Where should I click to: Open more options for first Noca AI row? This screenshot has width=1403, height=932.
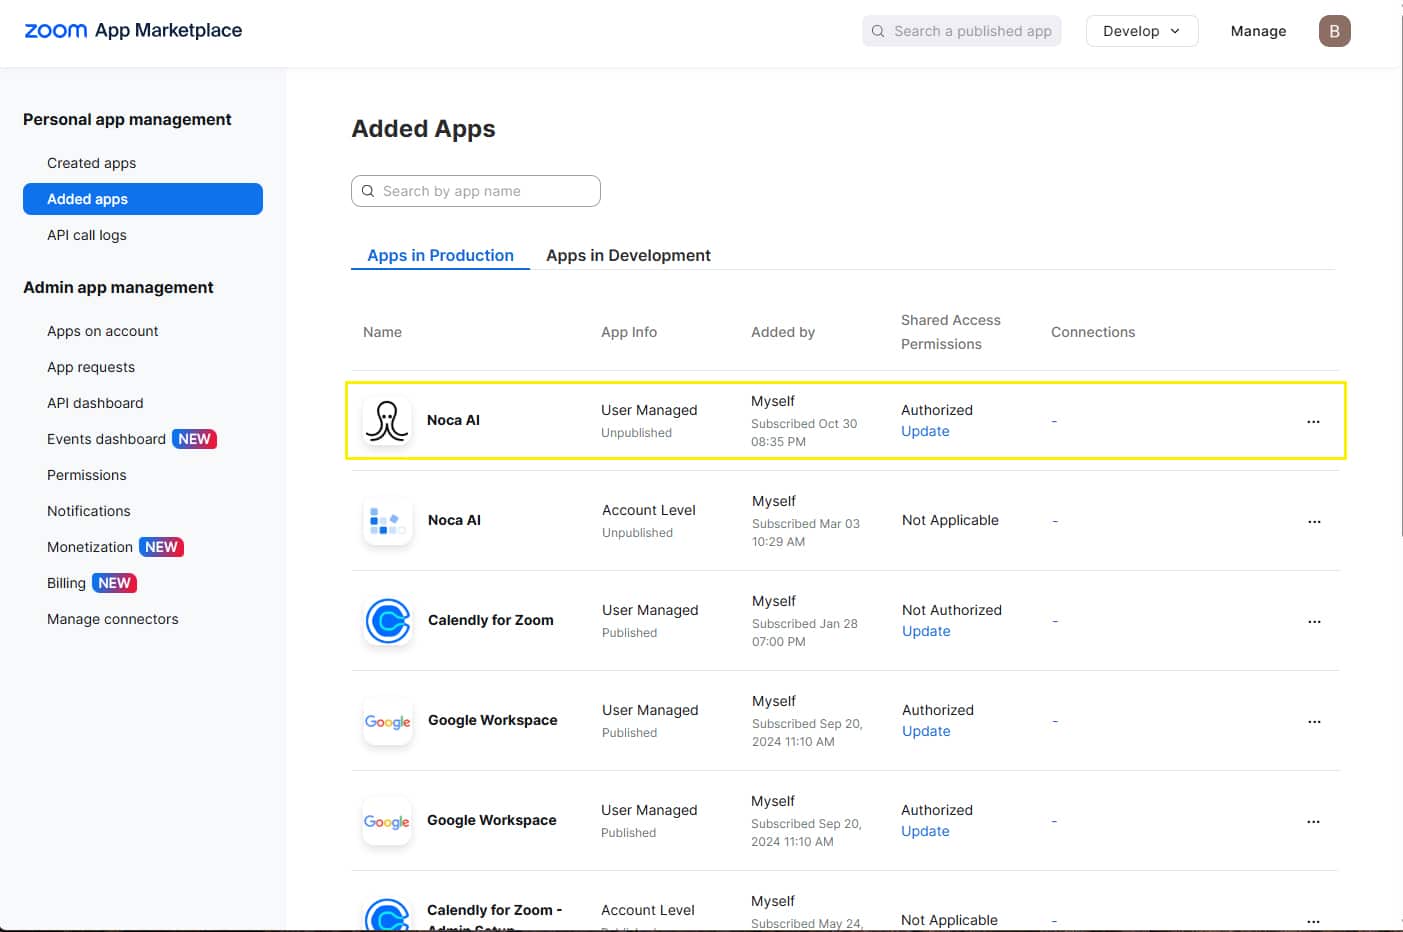[x=1313, y=421]
